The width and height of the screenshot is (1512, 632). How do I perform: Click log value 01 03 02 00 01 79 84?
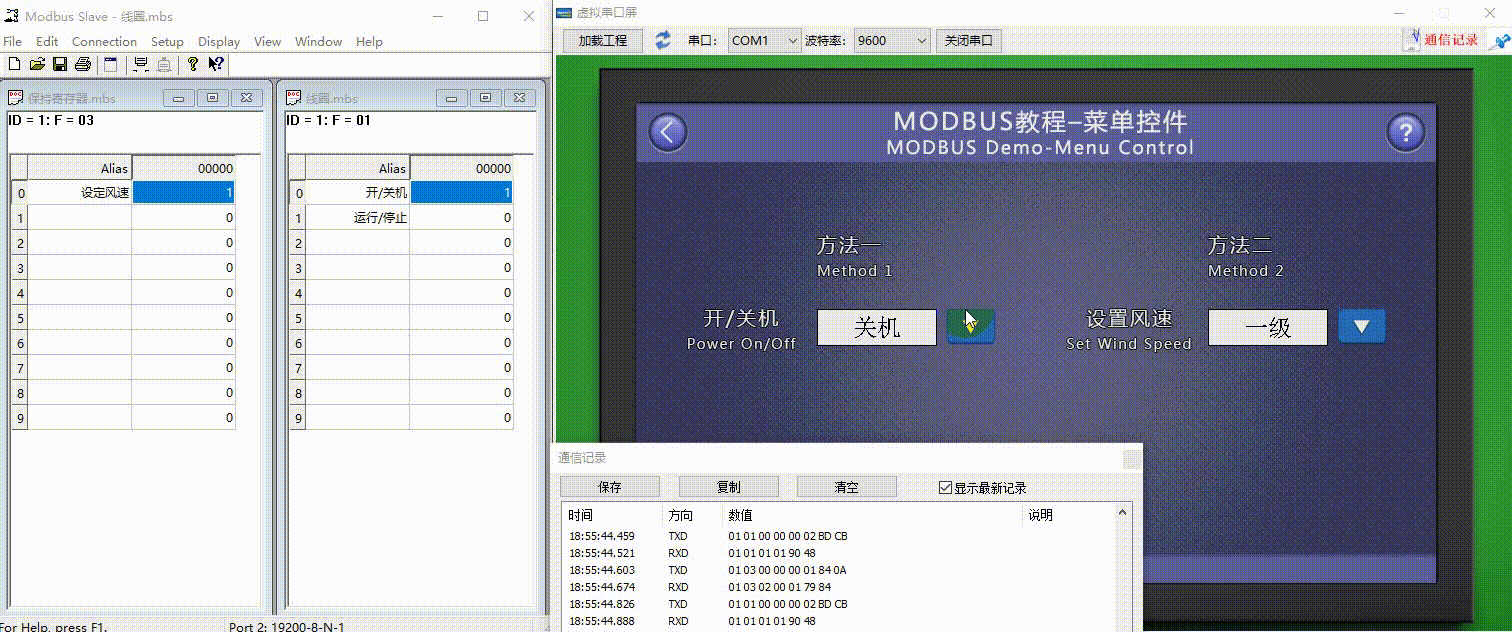tap(779, 587)
